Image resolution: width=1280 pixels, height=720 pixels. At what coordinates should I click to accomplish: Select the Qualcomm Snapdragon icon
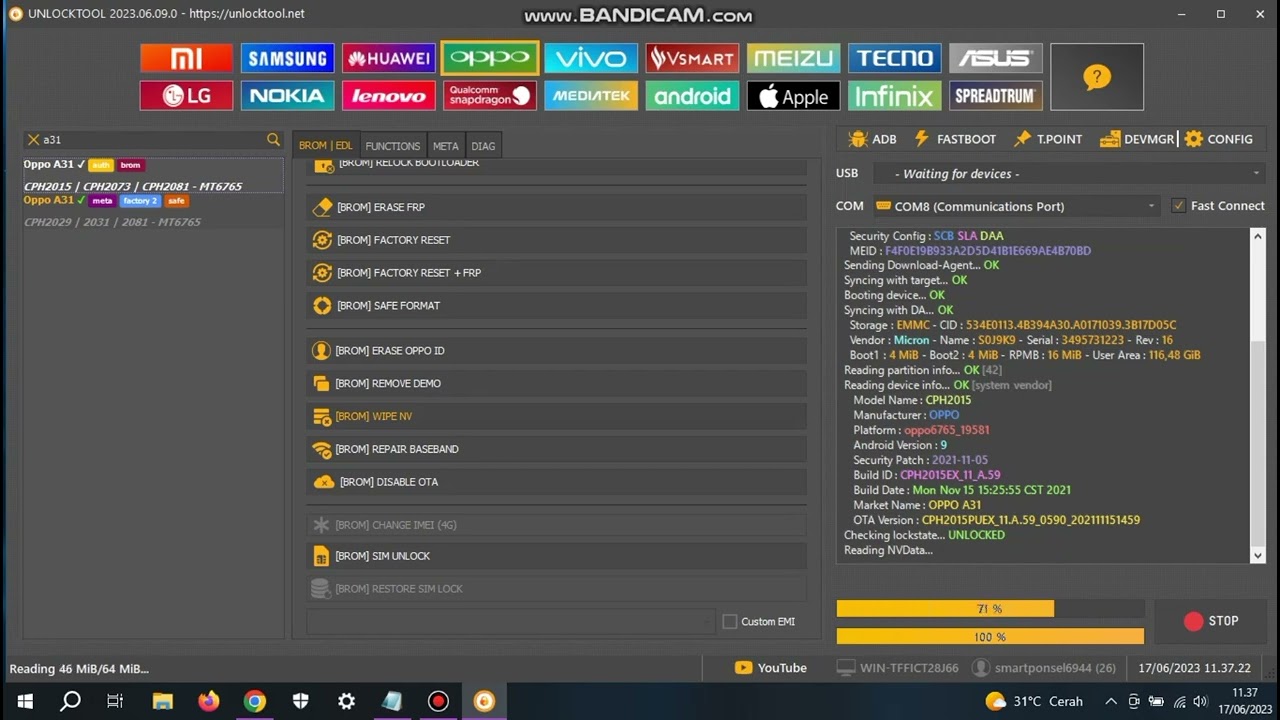coord(490,96)
